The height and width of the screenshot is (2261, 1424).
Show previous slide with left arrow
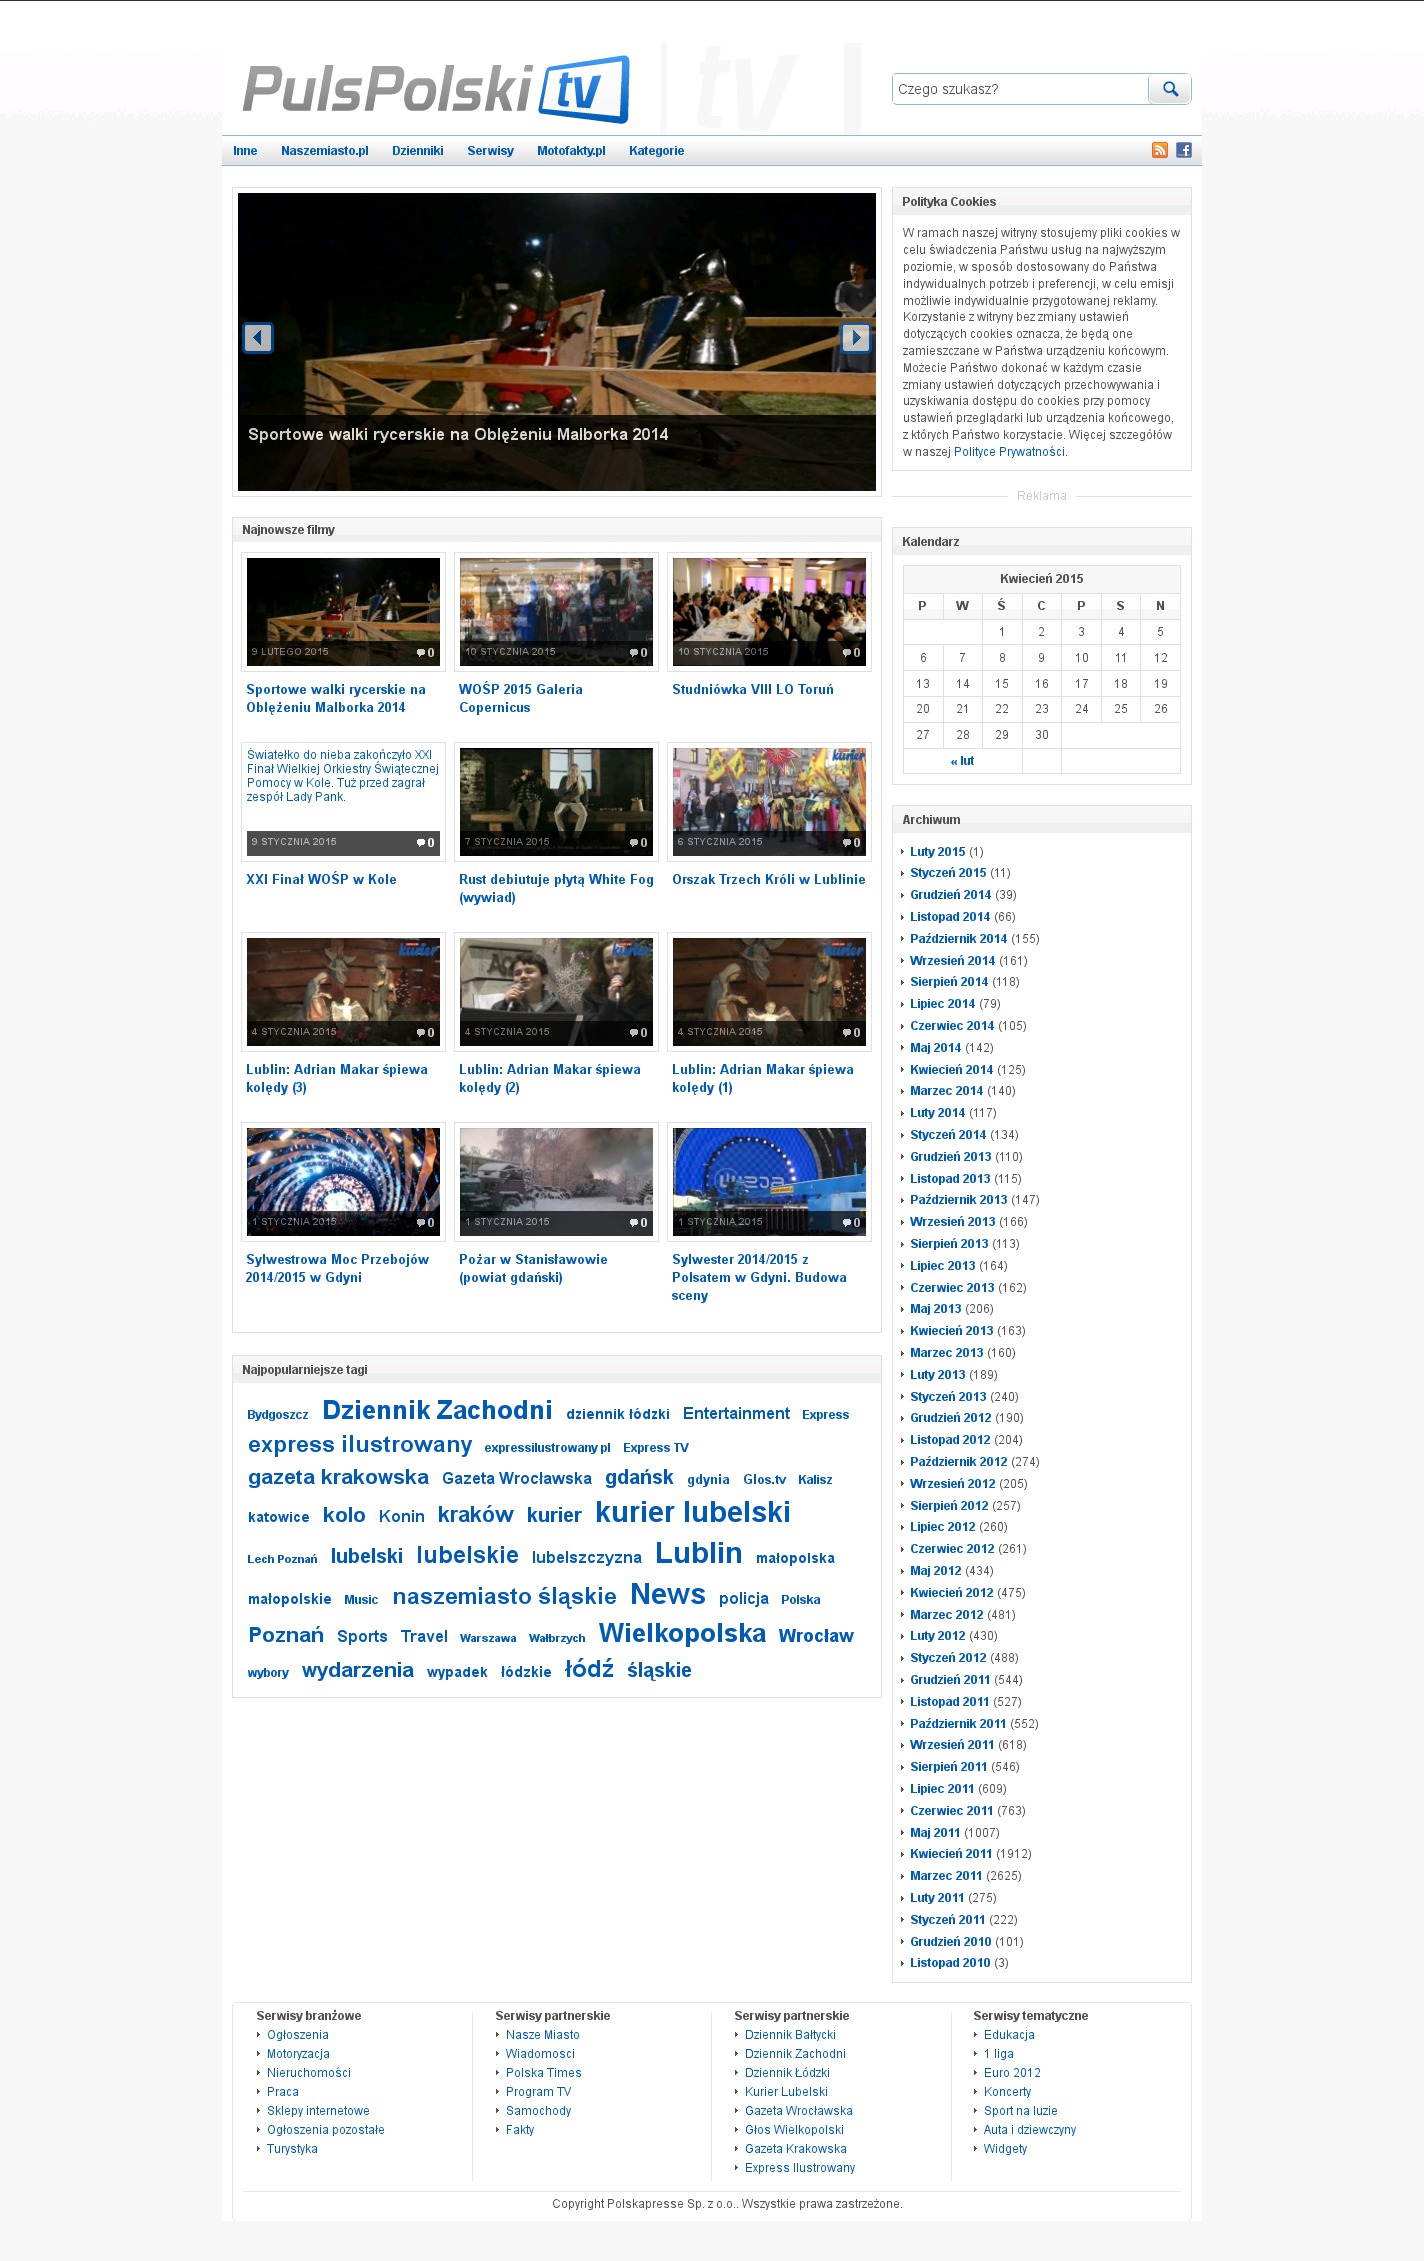pos(258,338)
